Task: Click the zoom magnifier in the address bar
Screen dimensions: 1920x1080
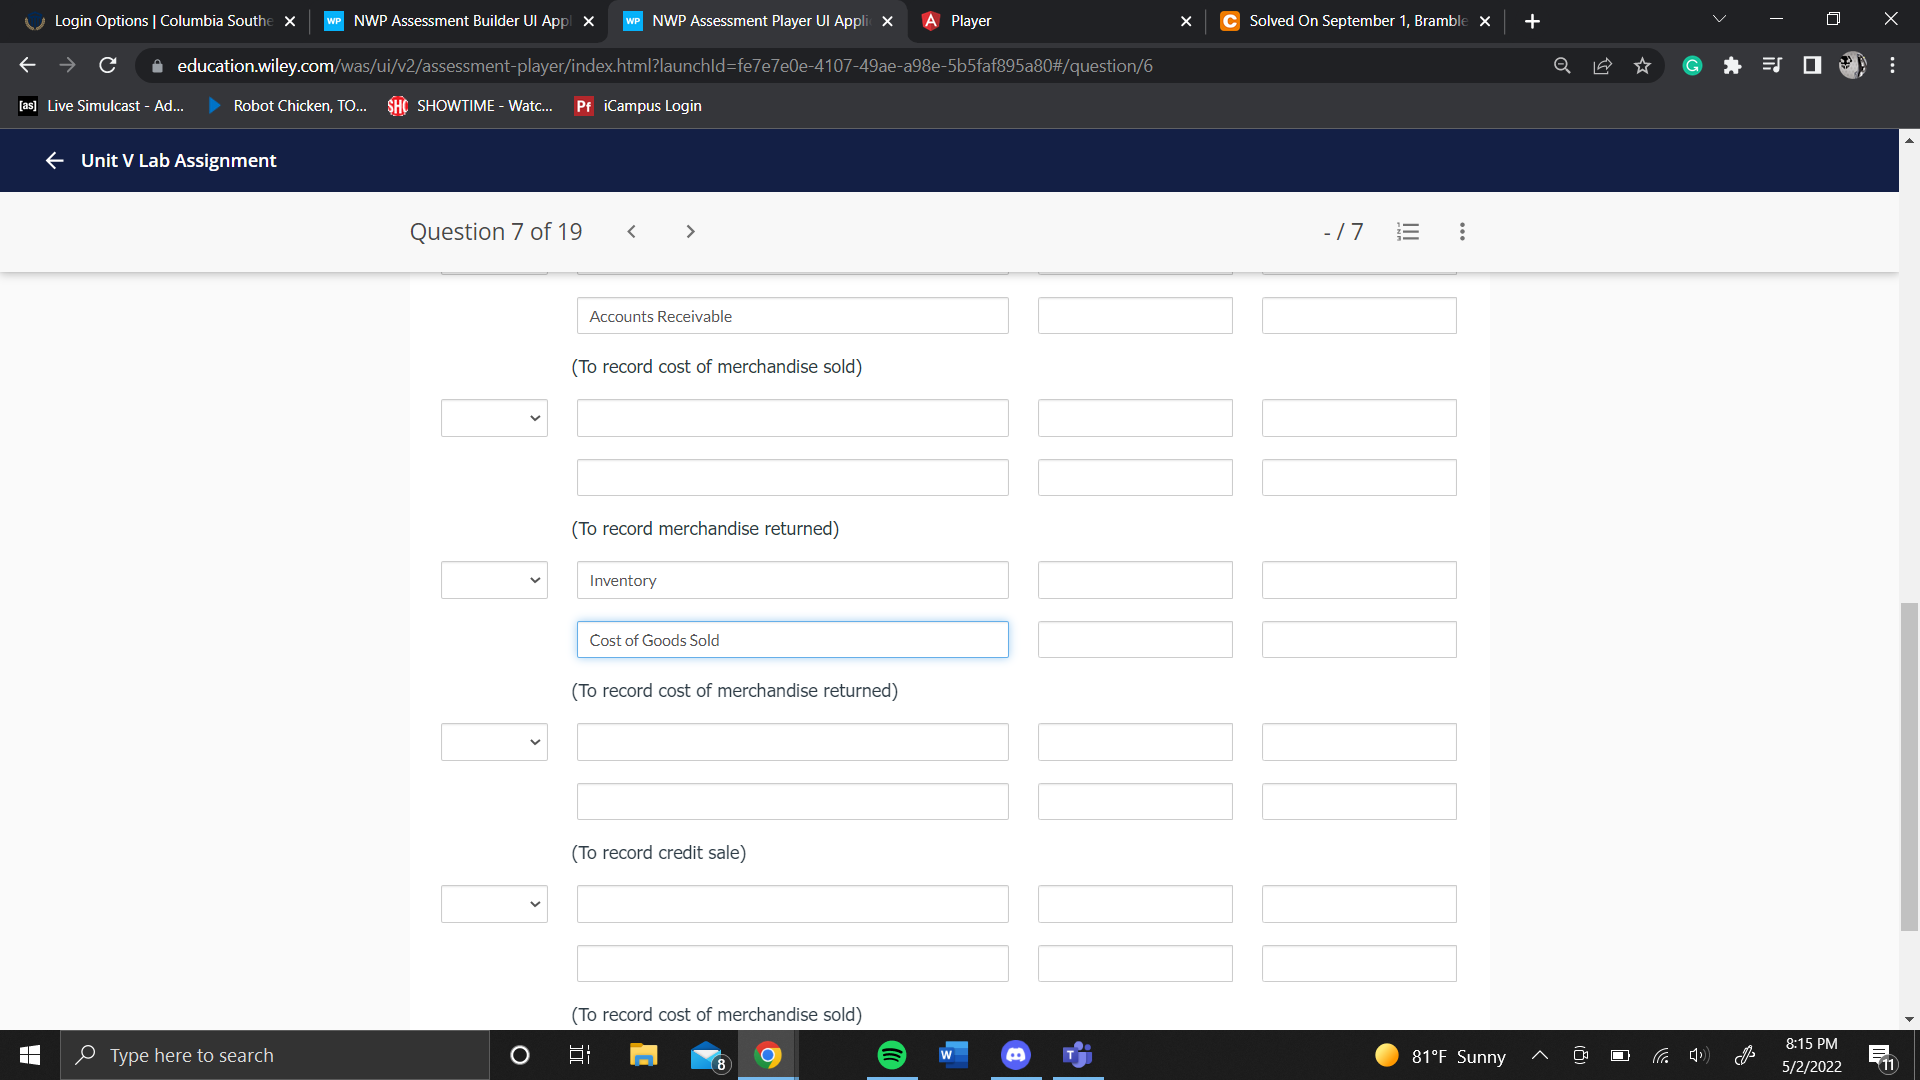Action: tap(1562, 65)
